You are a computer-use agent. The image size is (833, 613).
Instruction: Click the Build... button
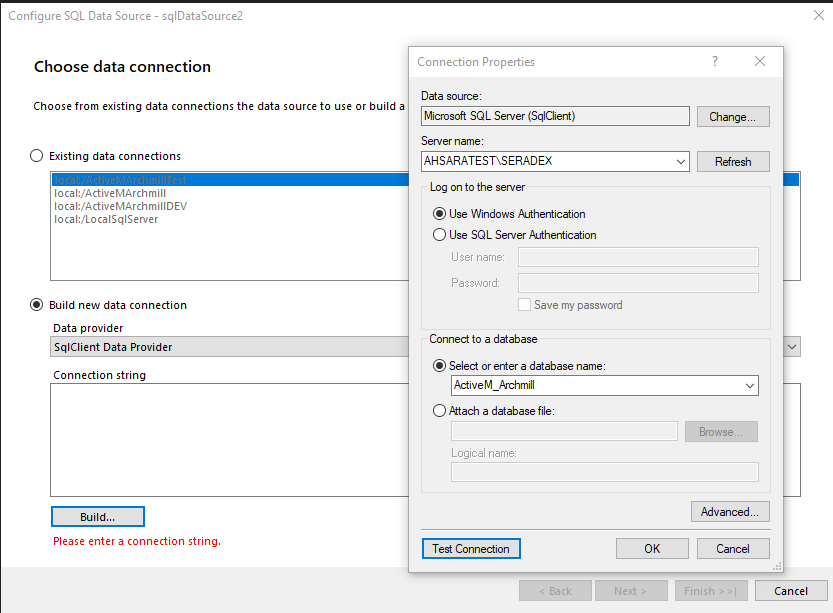[98, 517]
